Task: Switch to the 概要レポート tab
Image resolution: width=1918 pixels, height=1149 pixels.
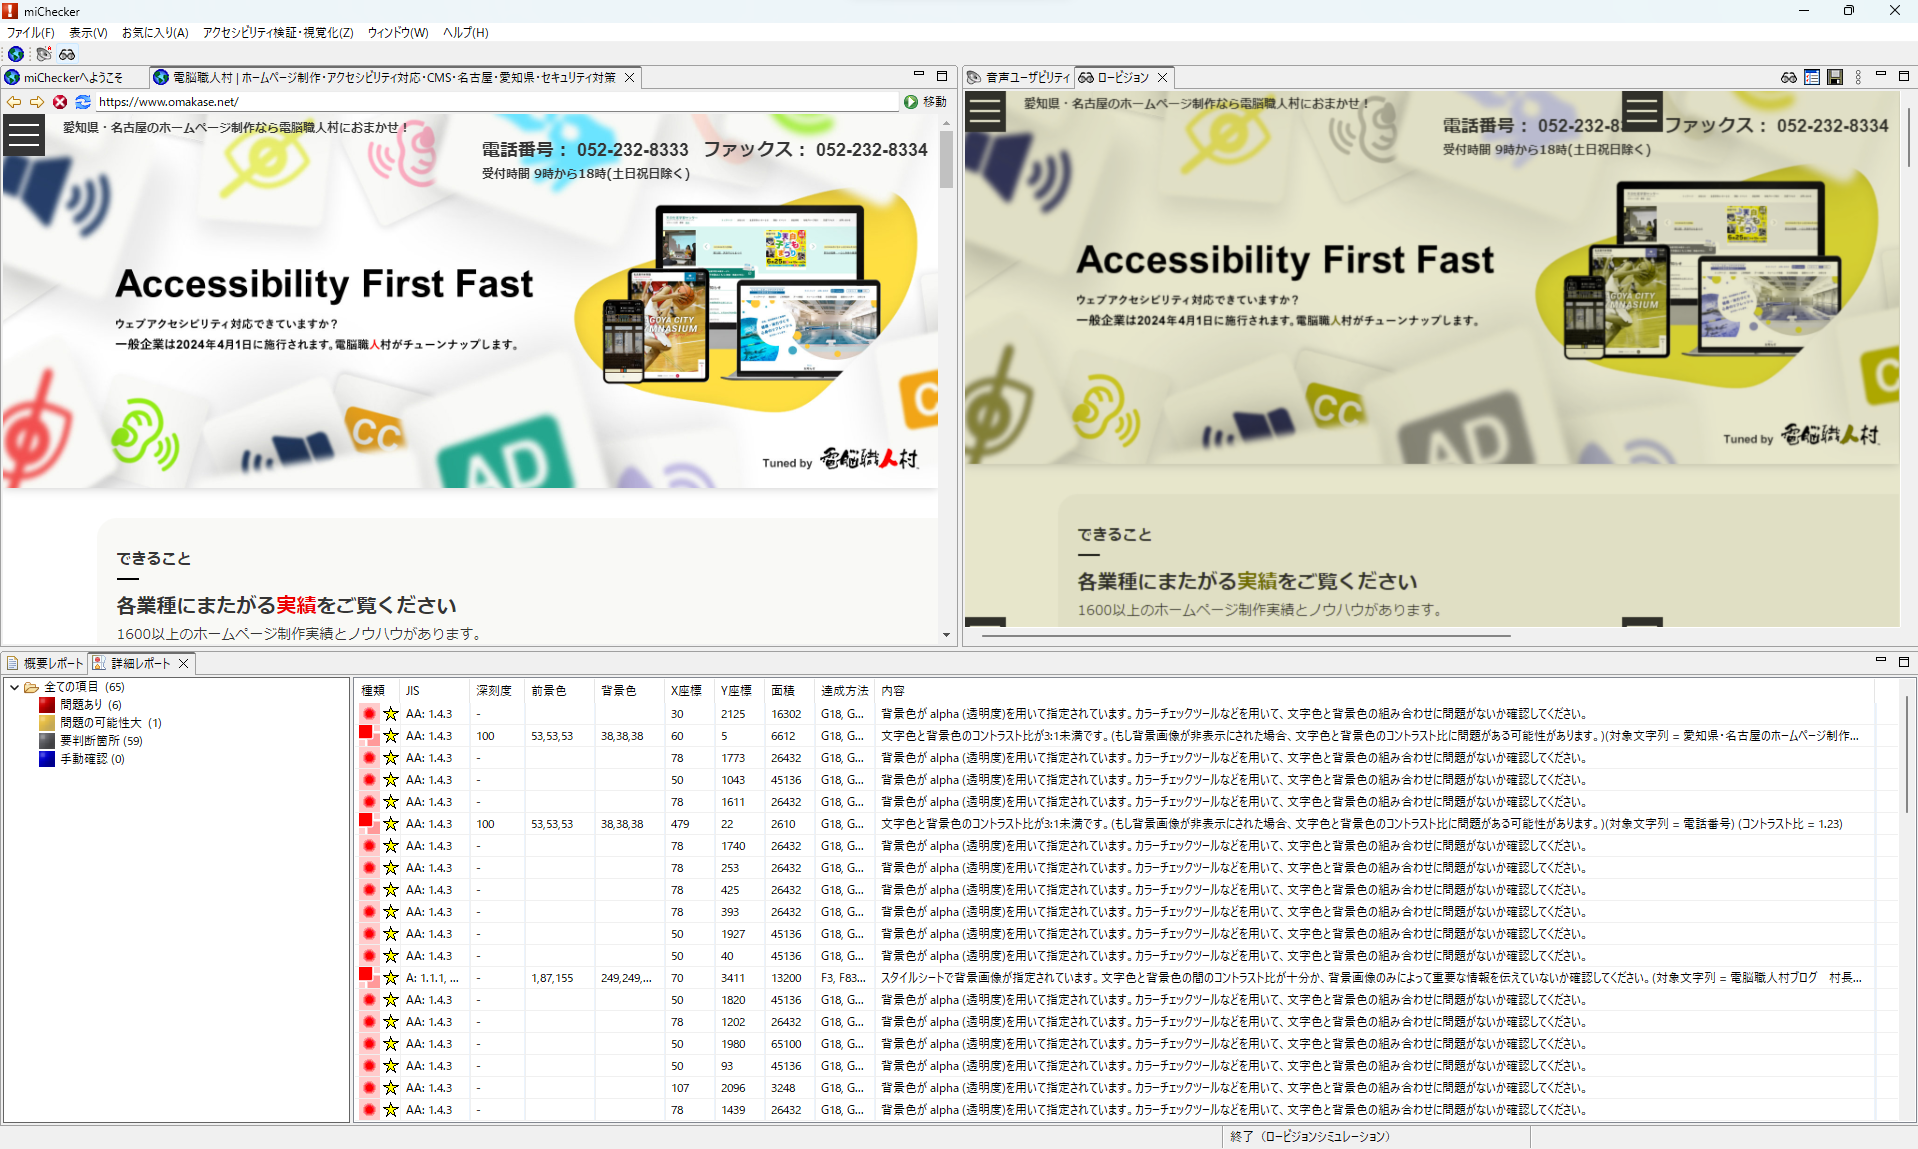Action: pos(46,663)
